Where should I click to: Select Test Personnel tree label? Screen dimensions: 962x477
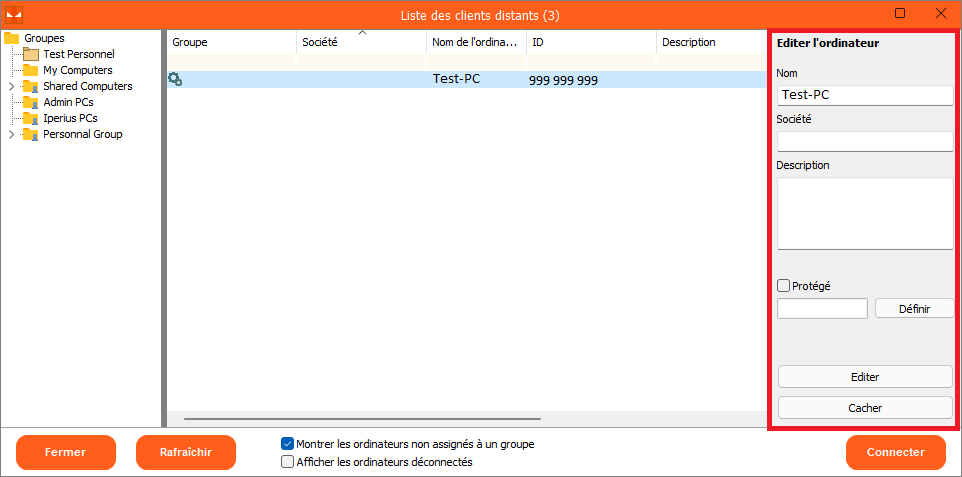click(x=79, y=55)
